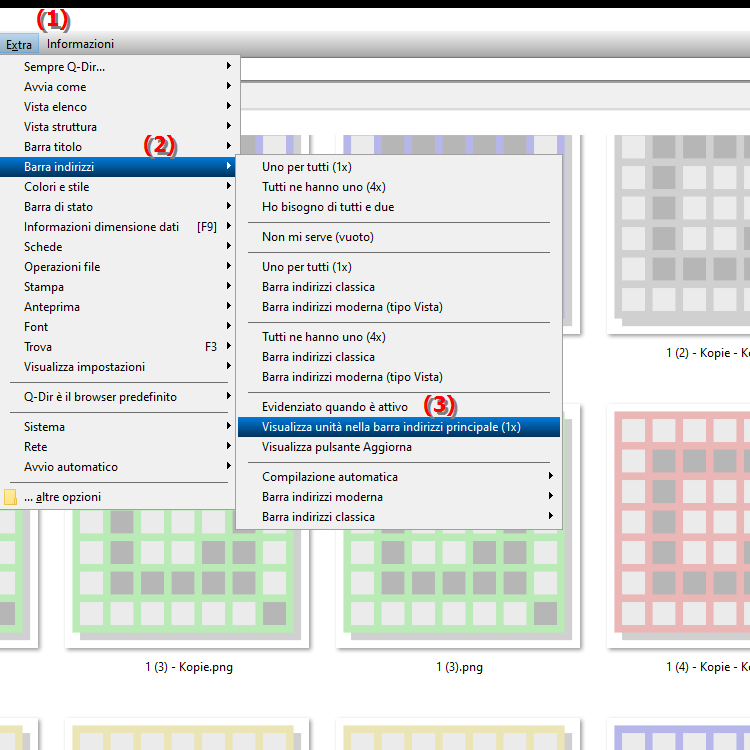
Task: Expand the Compilazione automatica submenu
Action: tap(398, 477)
